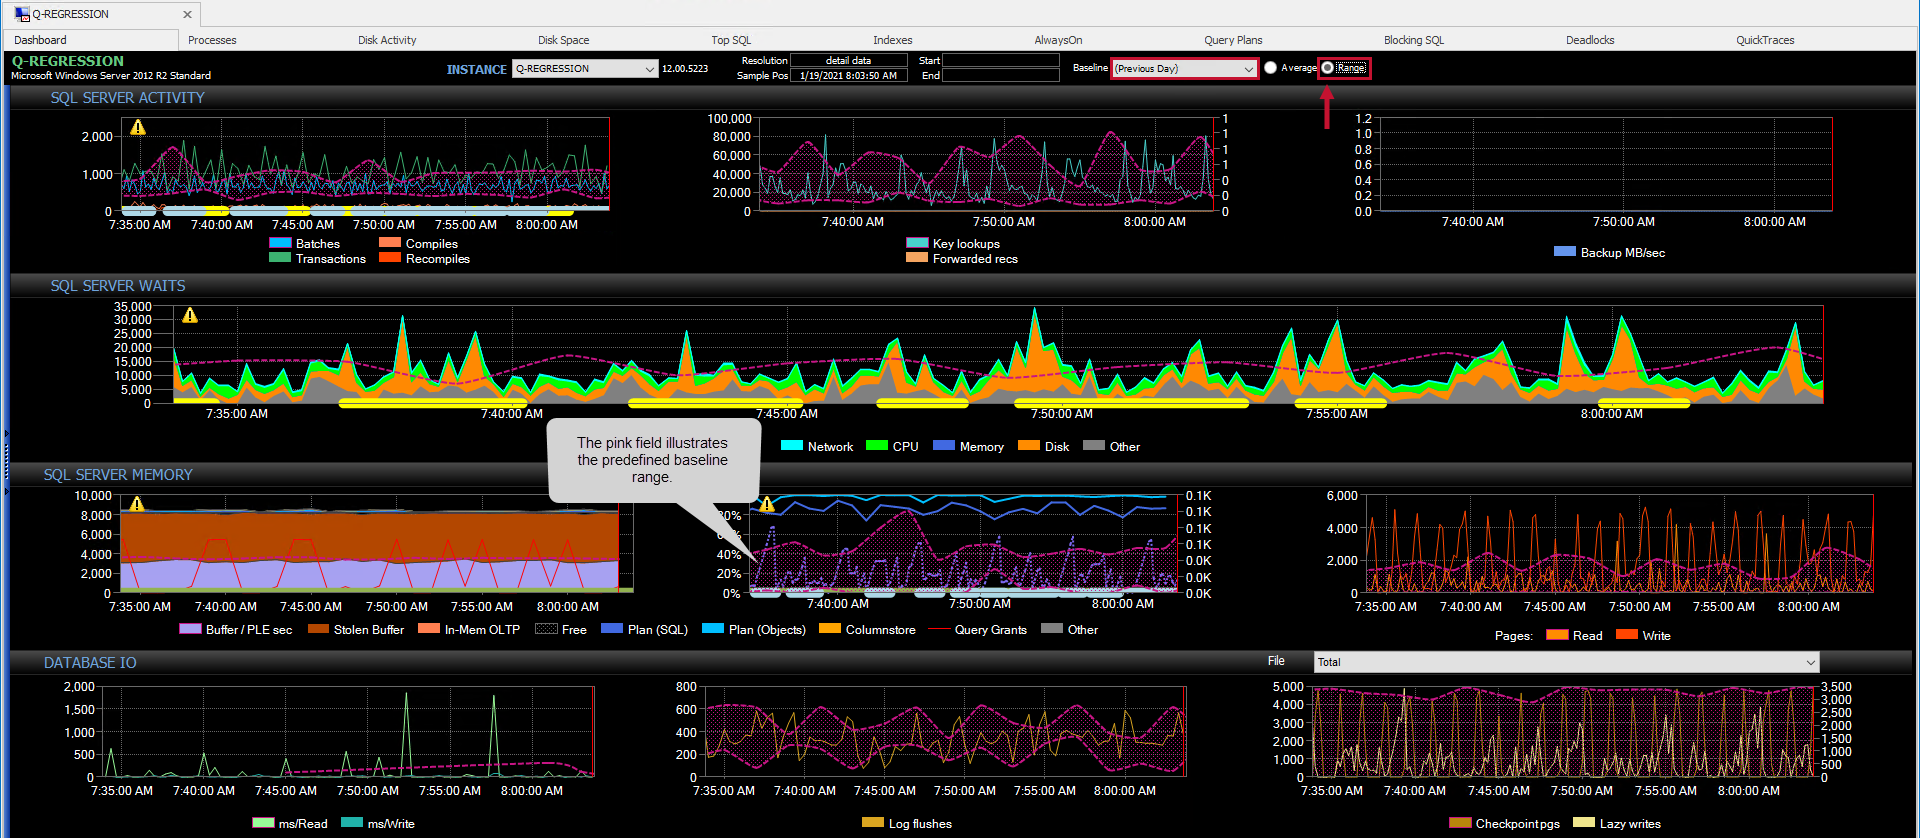Click the Batches legend color swatch
This screenshot has height=838, width=1920.
pyautogui.click(x=280, y=243)
